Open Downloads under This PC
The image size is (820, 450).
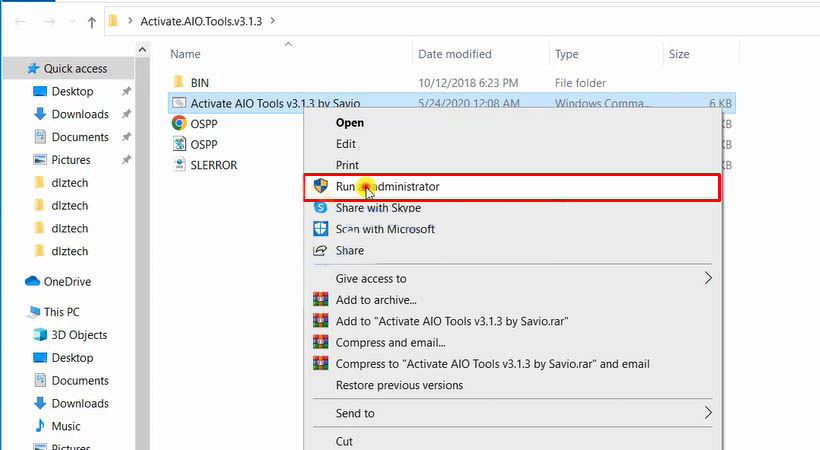click(80, 403)
